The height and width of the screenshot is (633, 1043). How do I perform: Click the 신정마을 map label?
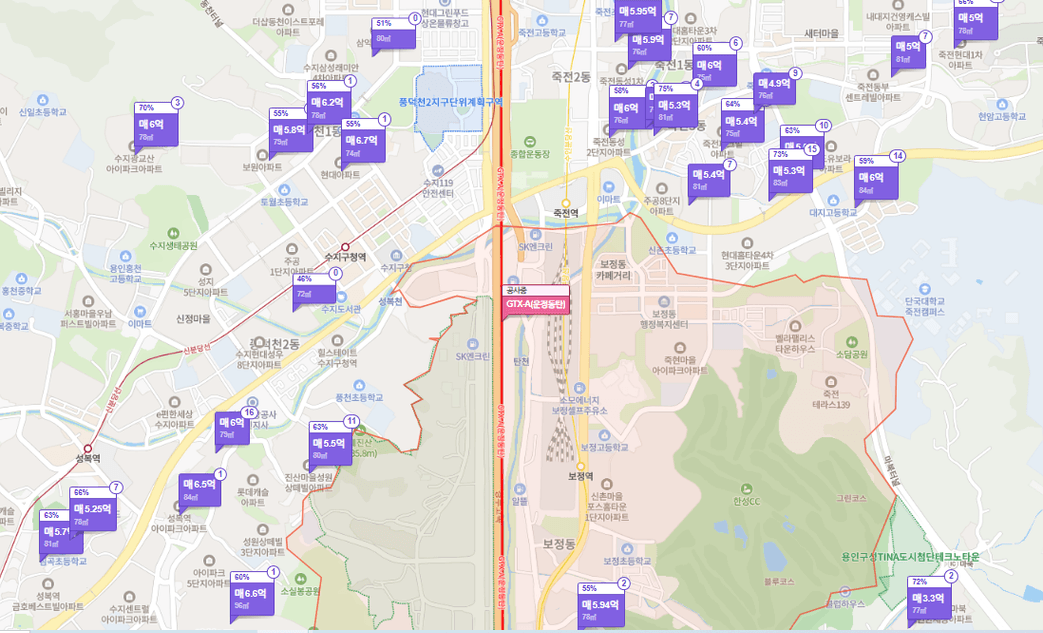pyautogui.click(x=193, y=319)
